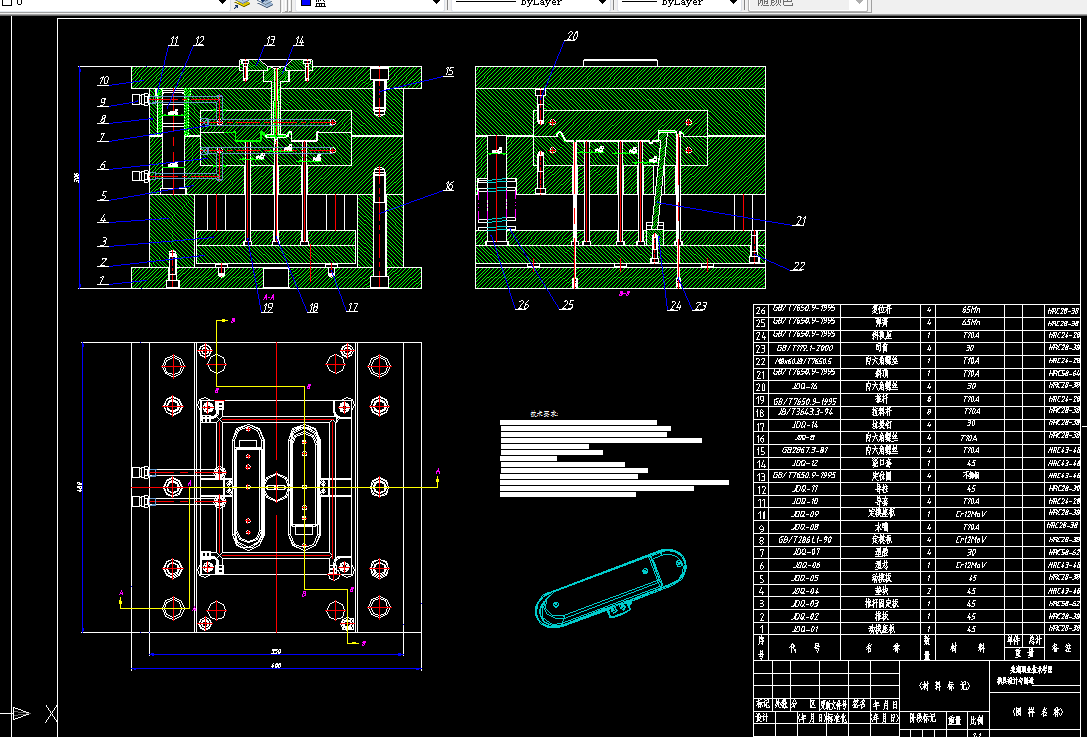
Task: Click row number 19 in the parts list
Action: (760, 400)
